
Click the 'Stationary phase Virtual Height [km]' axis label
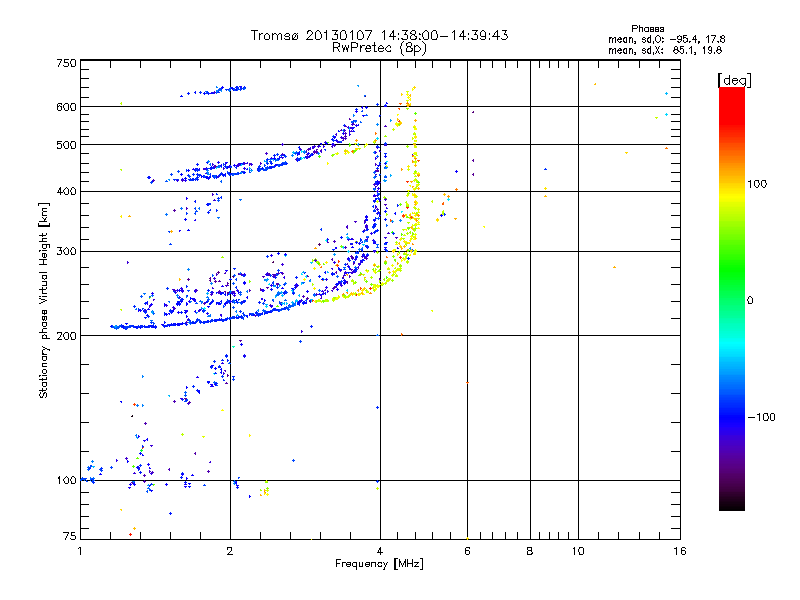(x=44, y=300)
